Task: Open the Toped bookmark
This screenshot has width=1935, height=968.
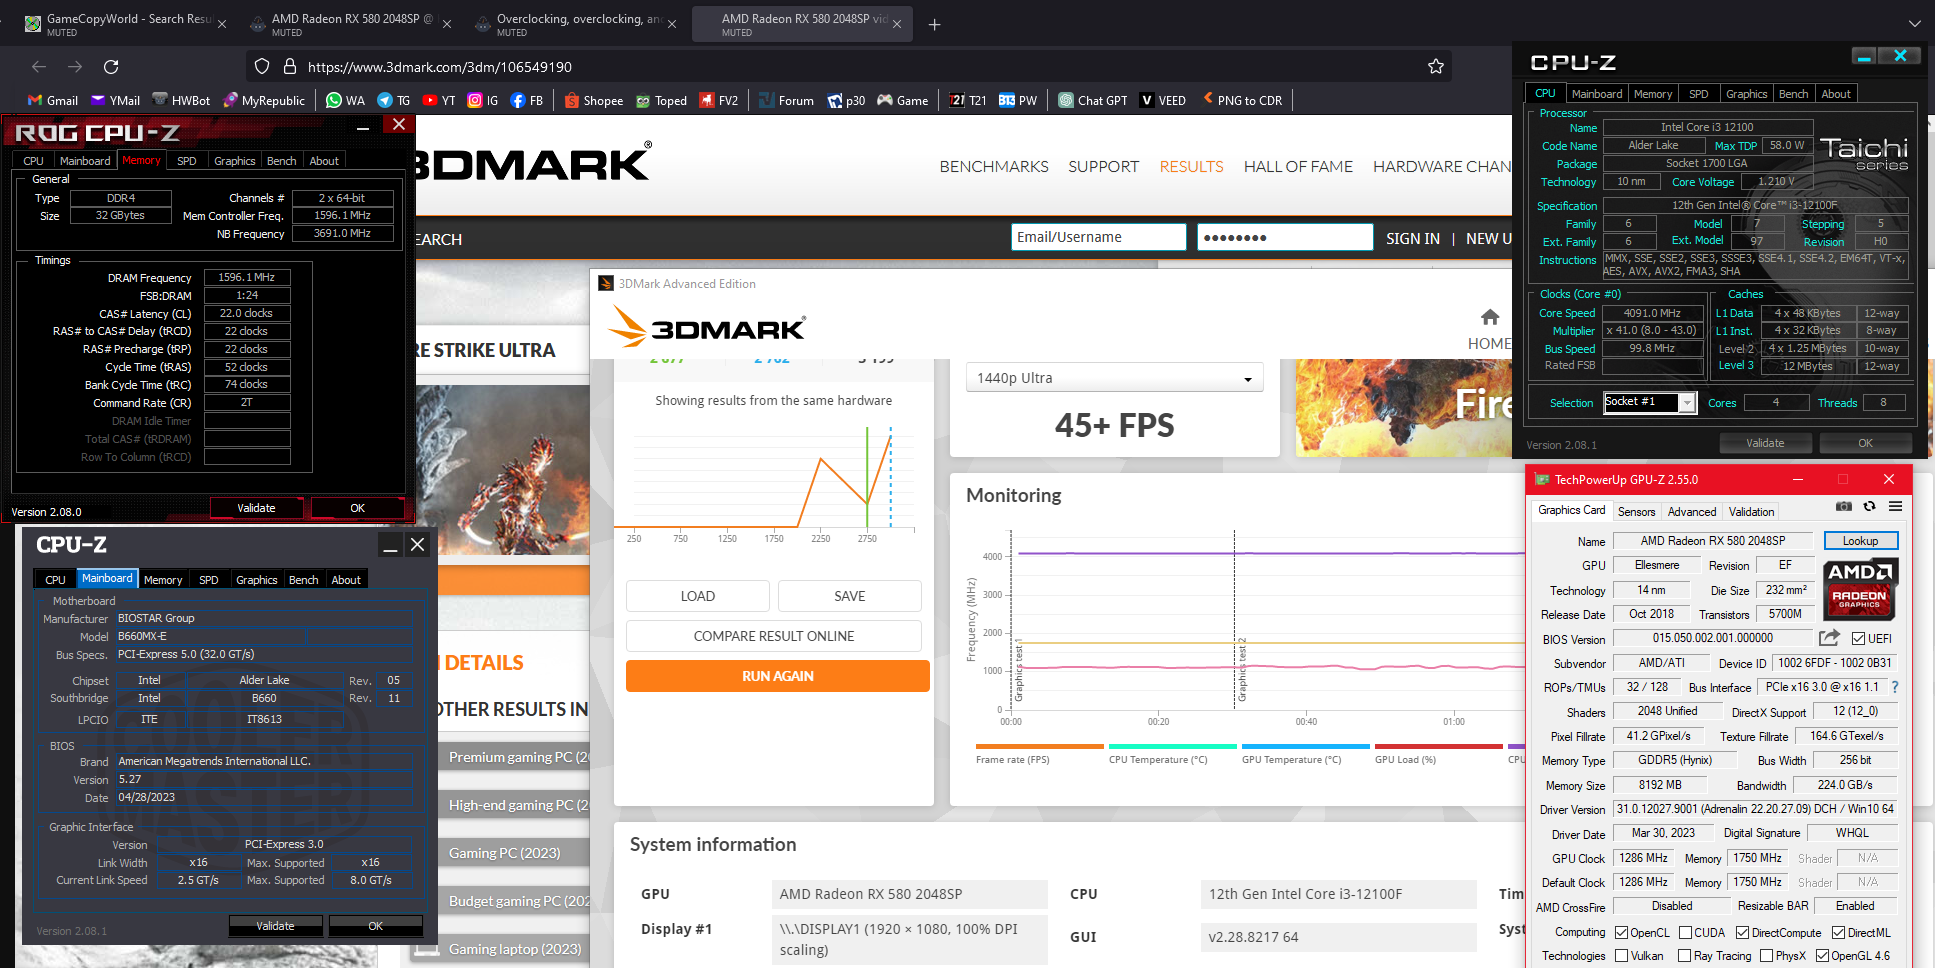Action: [x=662, y=100]
